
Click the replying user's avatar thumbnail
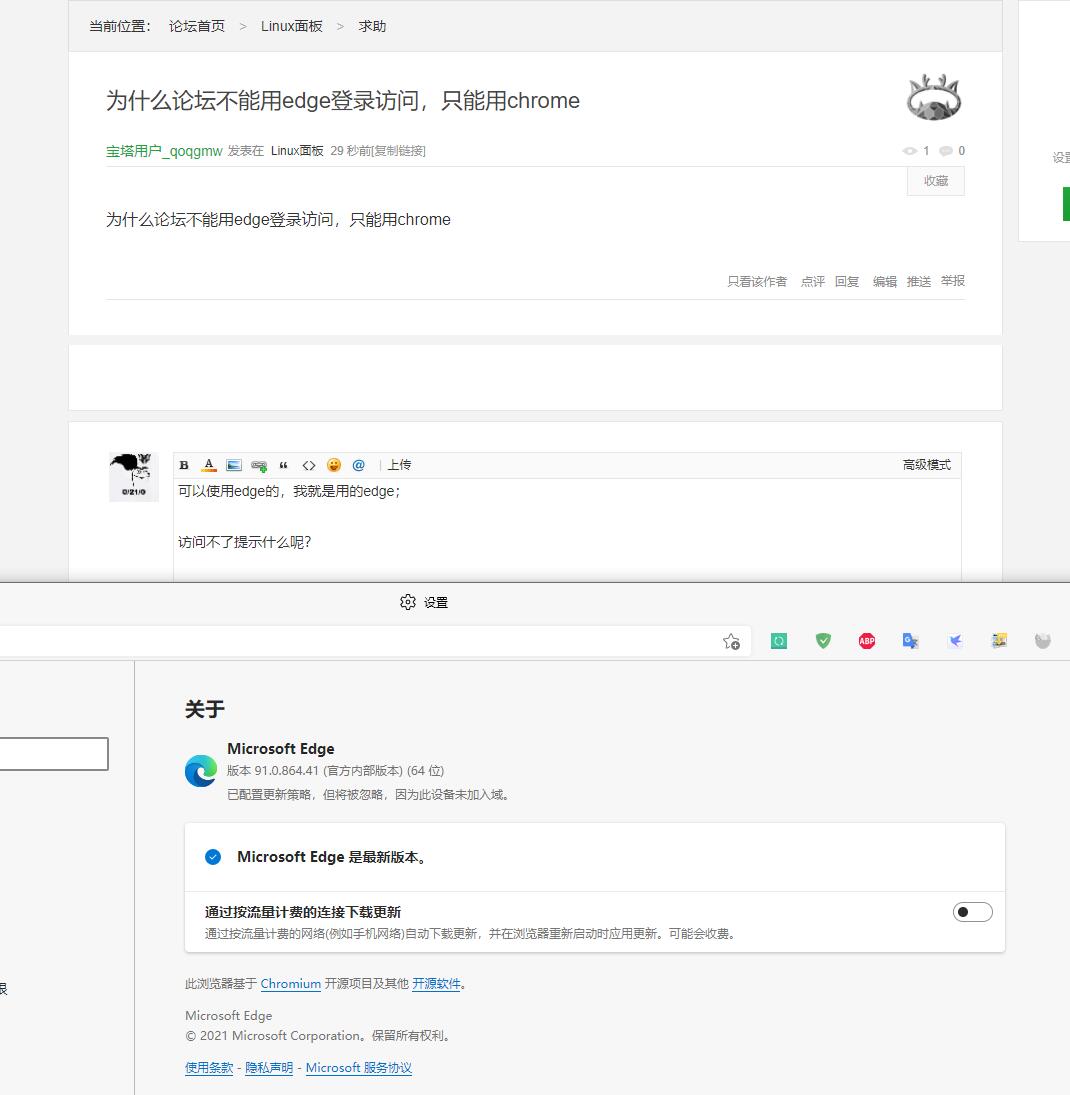133,477
